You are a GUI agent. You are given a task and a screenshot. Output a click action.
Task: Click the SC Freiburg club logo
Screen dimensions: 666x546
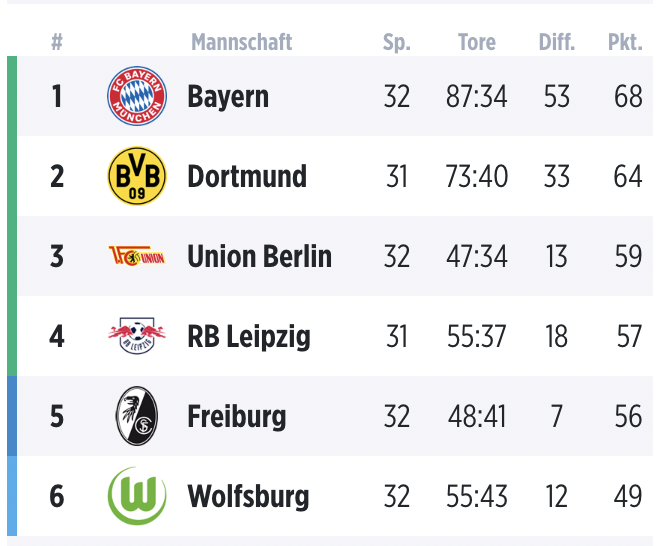[x=137, y=416]
